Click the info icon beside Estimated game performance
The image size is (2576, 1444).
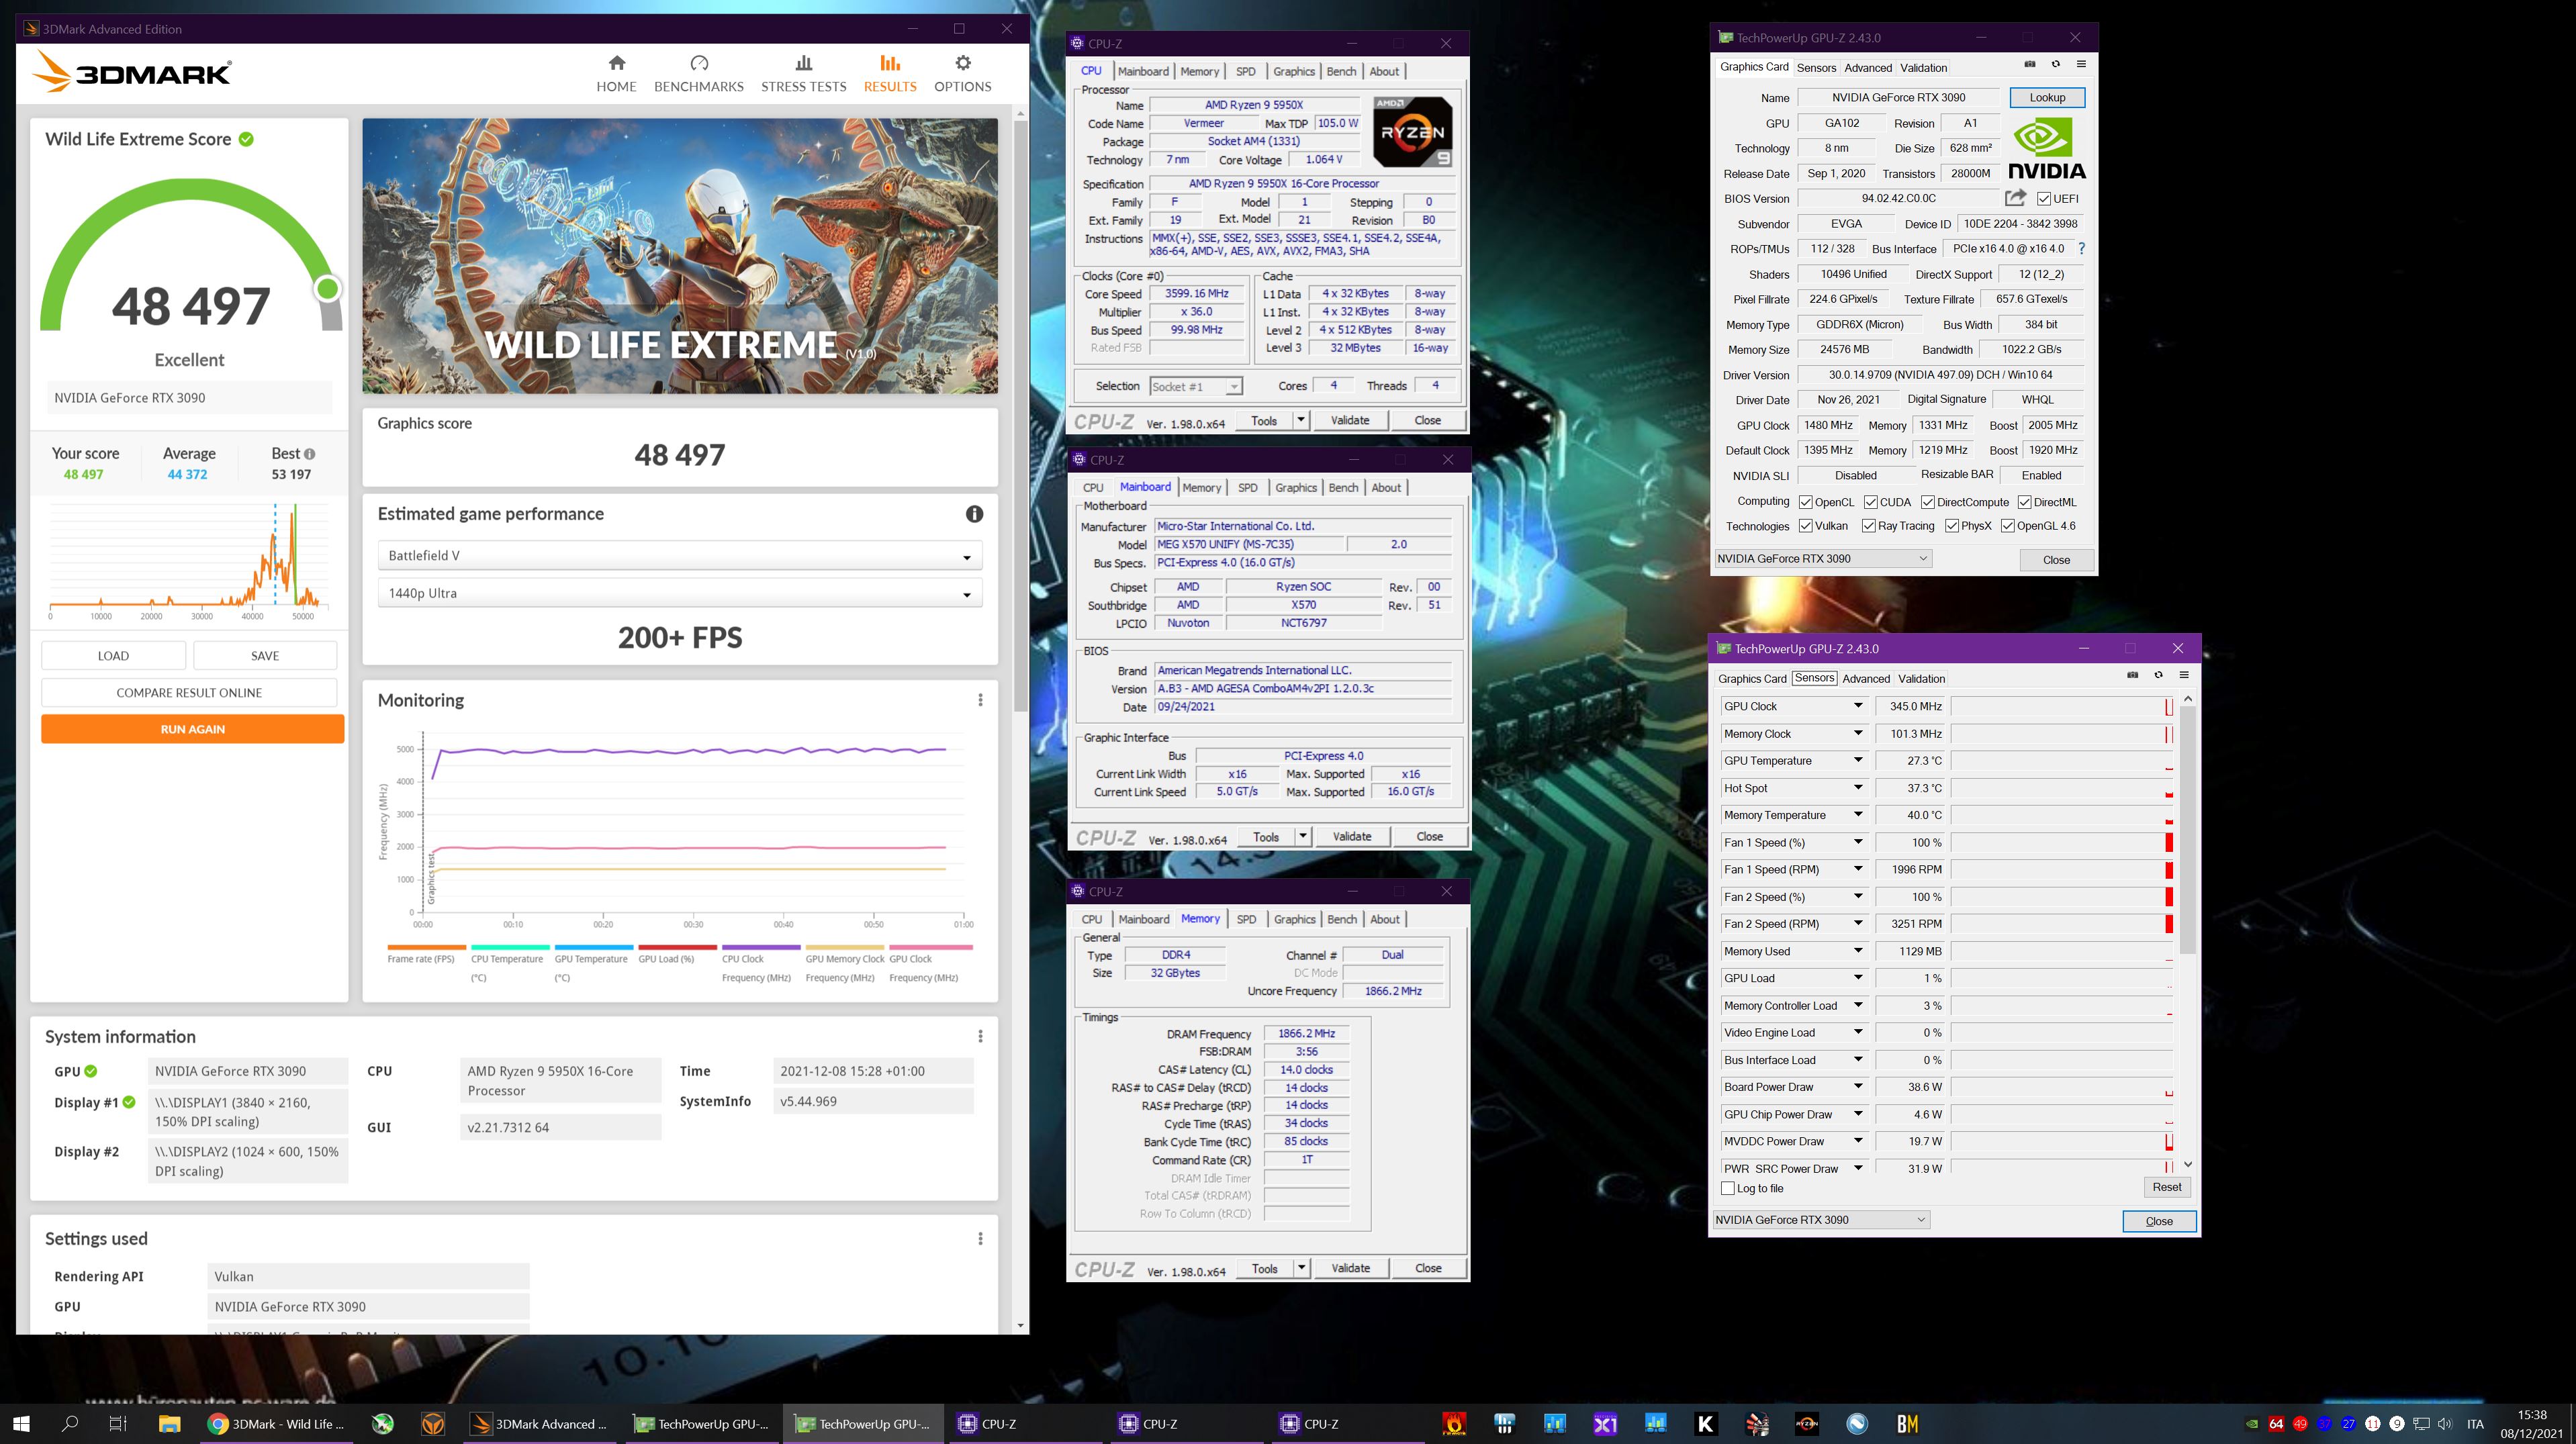(x=974, y=514)
